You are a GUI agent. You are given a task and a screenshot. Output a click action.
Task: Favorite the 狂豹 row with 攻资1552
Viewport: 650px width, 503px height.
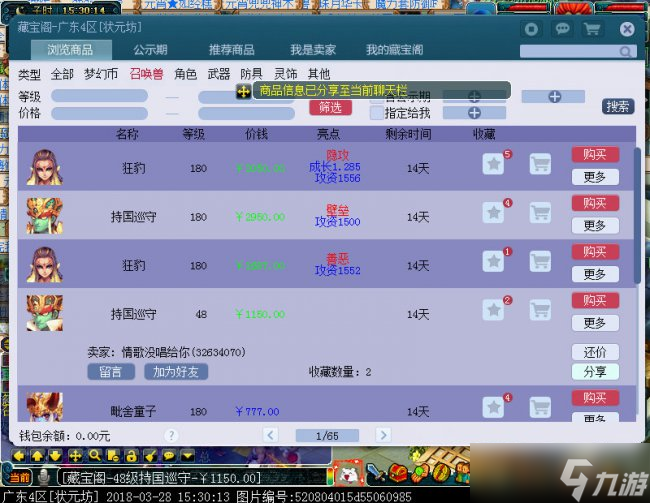(x=493, y=261)
